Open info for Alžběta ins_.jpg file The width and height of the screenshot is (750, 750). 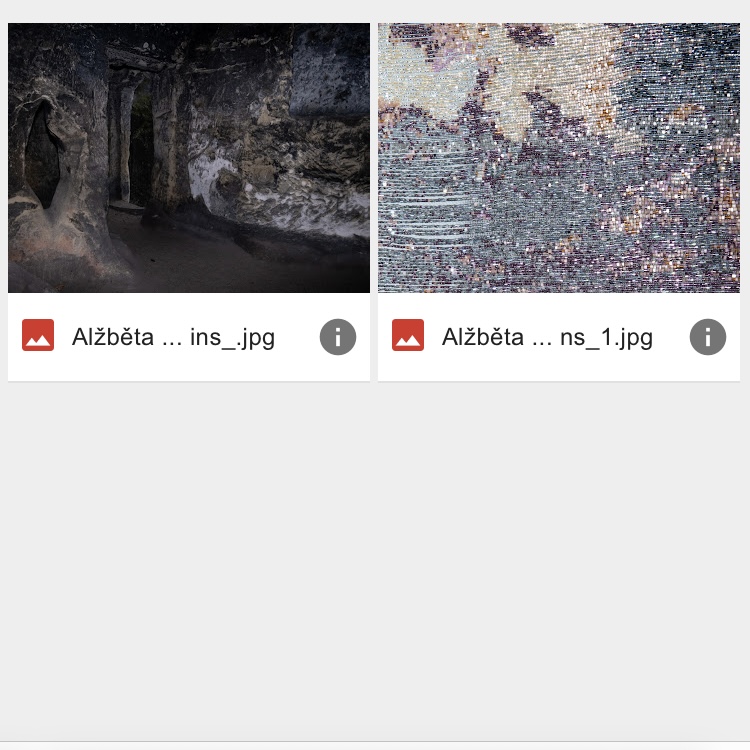click(x=338, y=337)
